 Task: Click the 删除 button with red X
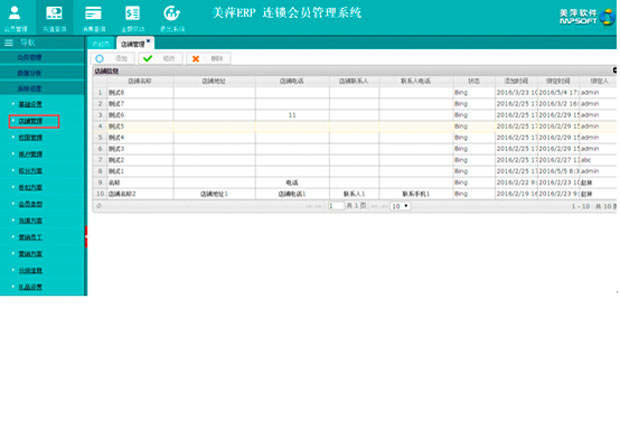[x=208, y=59]
